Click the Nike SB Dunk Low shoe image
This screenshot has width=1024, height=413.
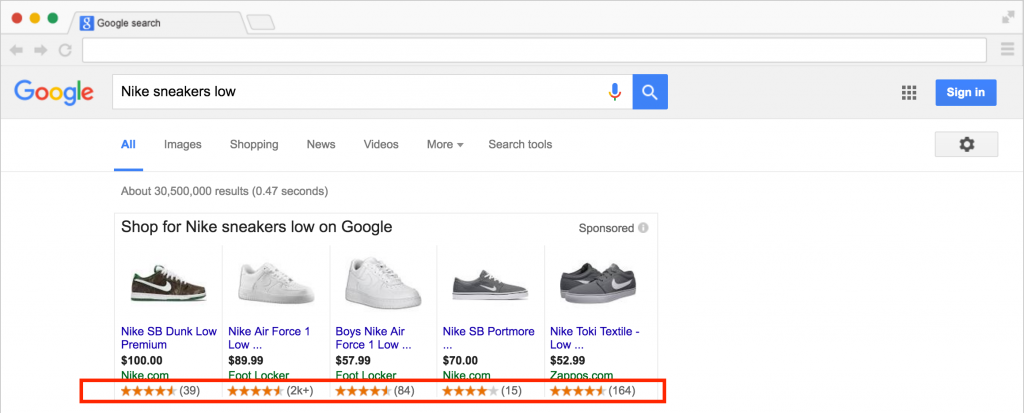point(168,282)
